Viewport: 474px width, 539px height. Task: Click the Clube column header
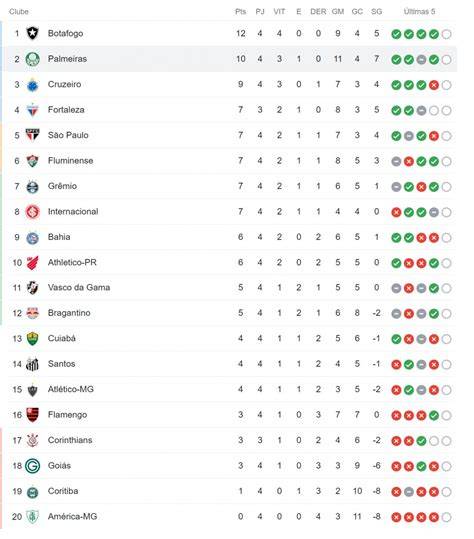pos(19,12)
